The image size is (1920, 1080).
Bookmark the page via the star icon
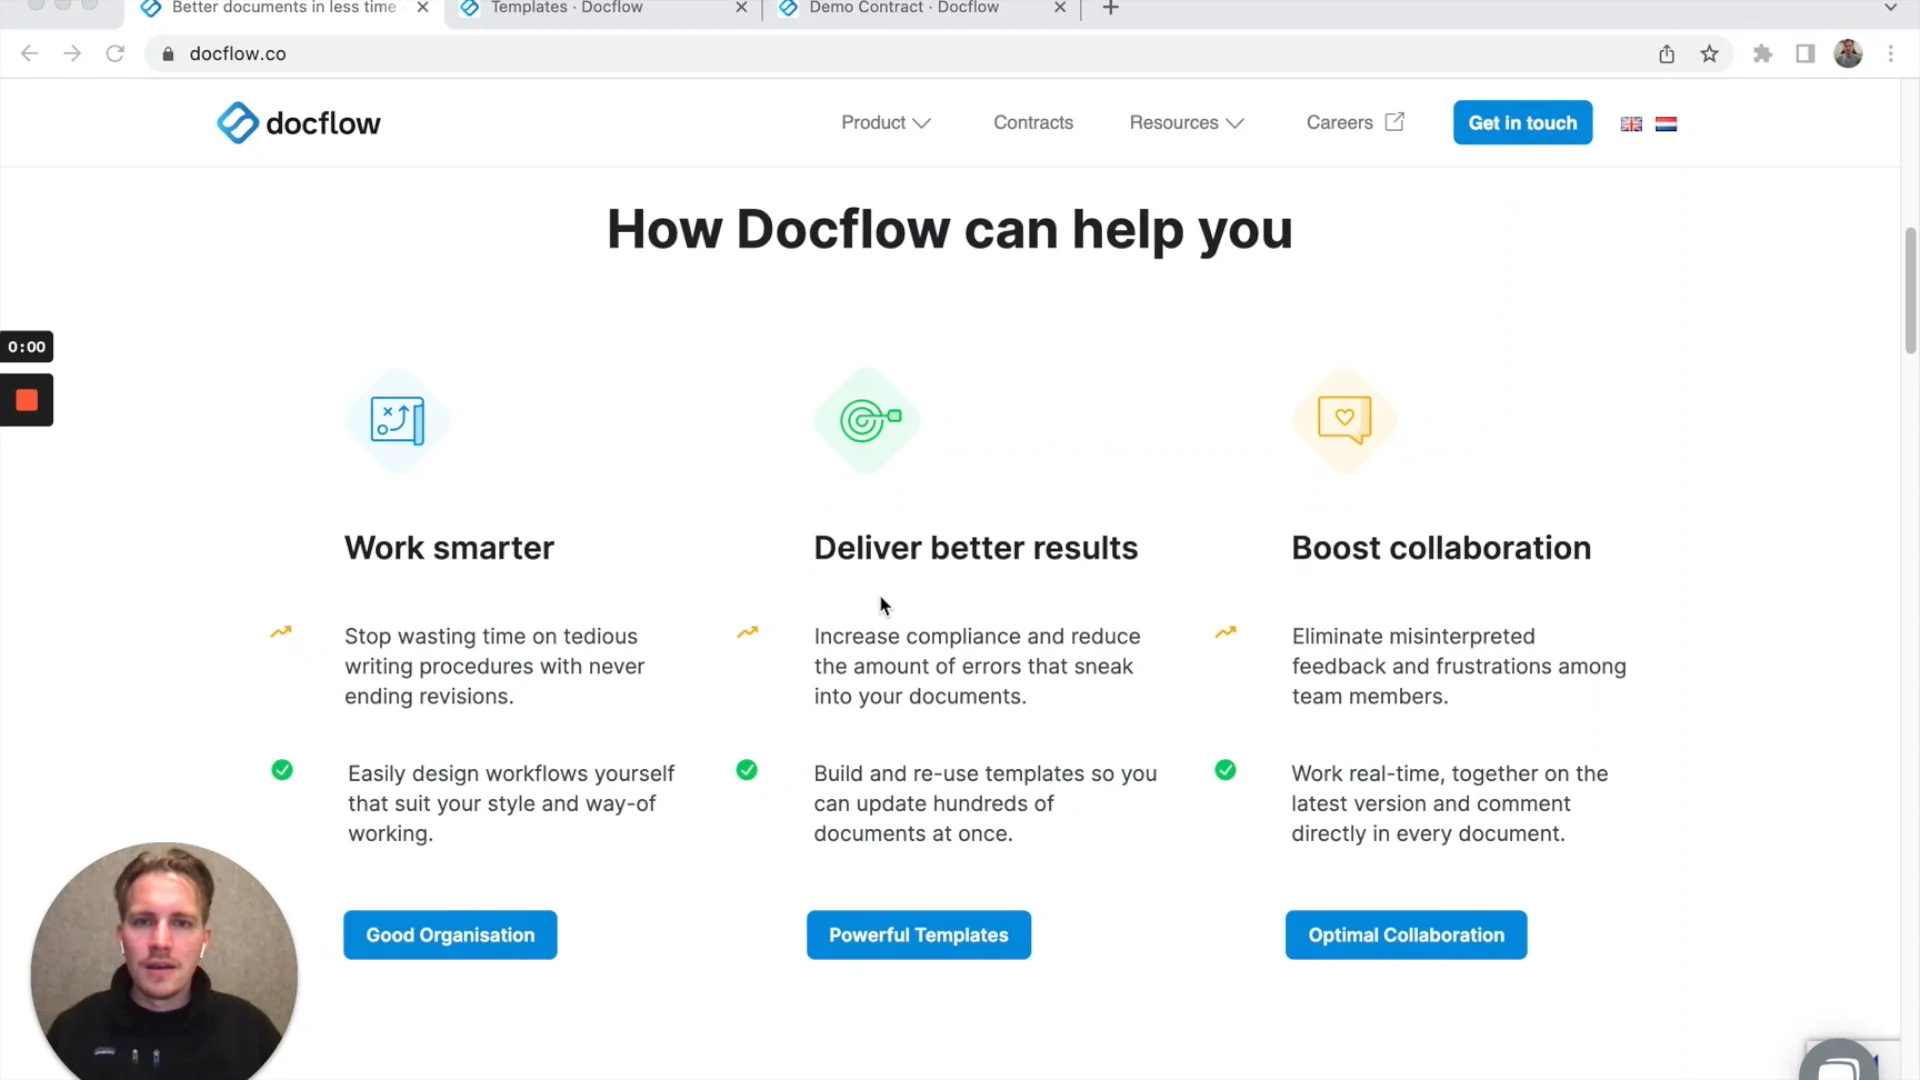(x=1710, y=53)
